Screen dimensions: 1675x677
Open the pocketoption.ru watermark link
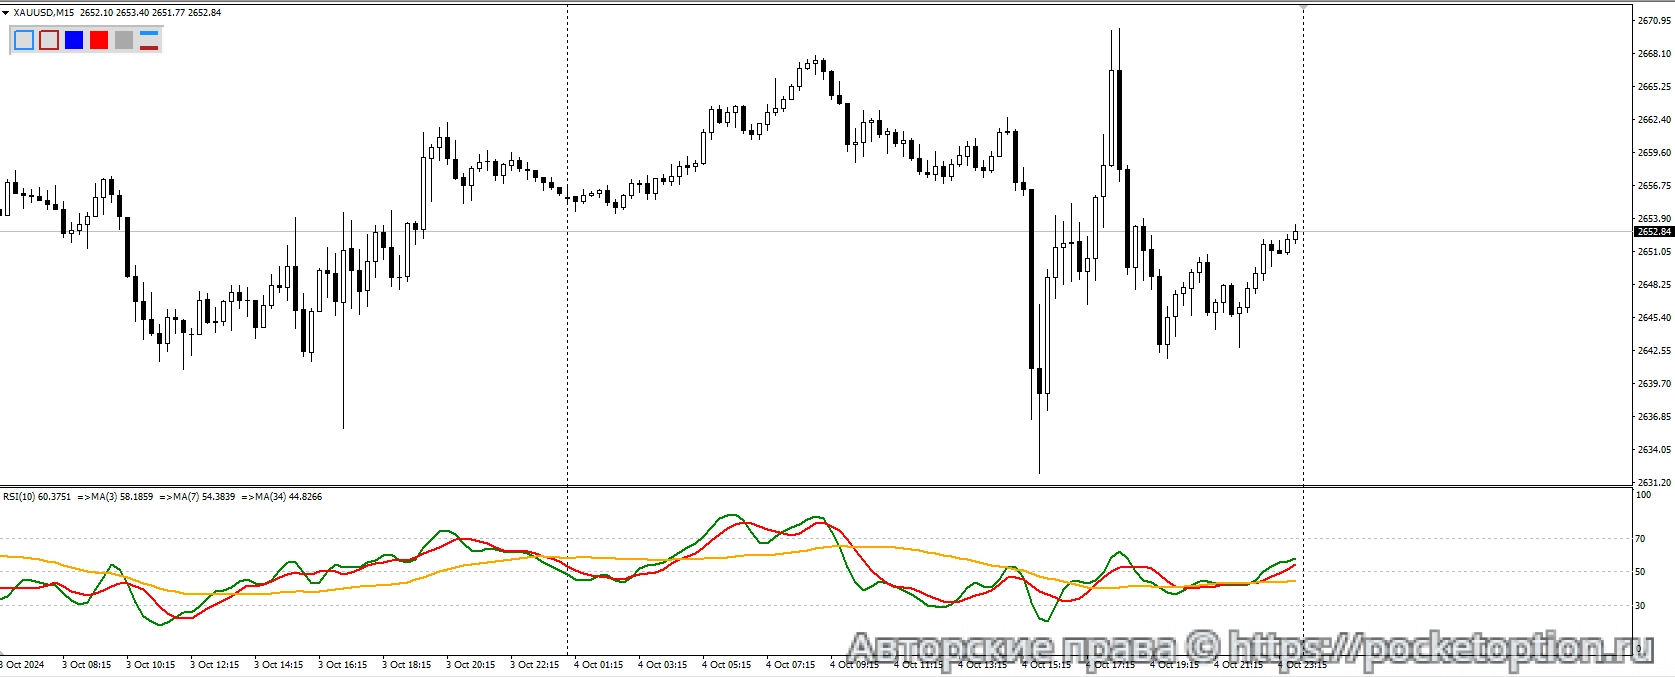coord(1440,648)
